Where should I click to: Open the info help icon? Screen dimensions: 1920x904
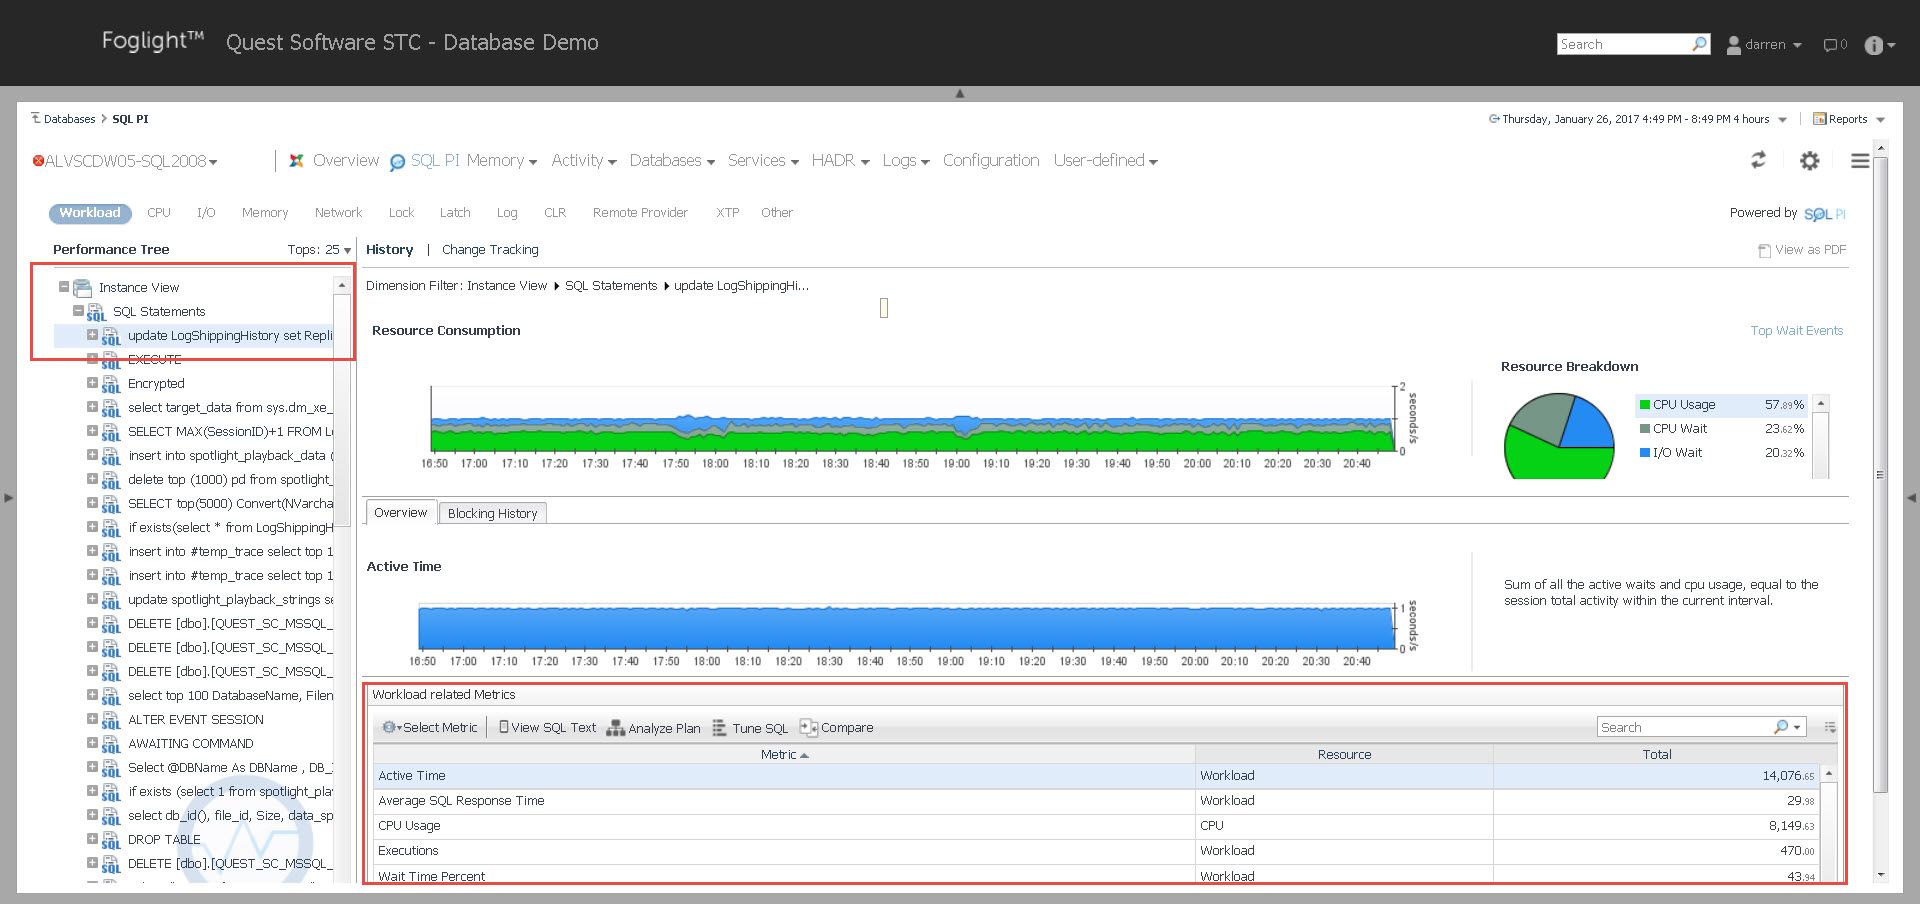1874,45
